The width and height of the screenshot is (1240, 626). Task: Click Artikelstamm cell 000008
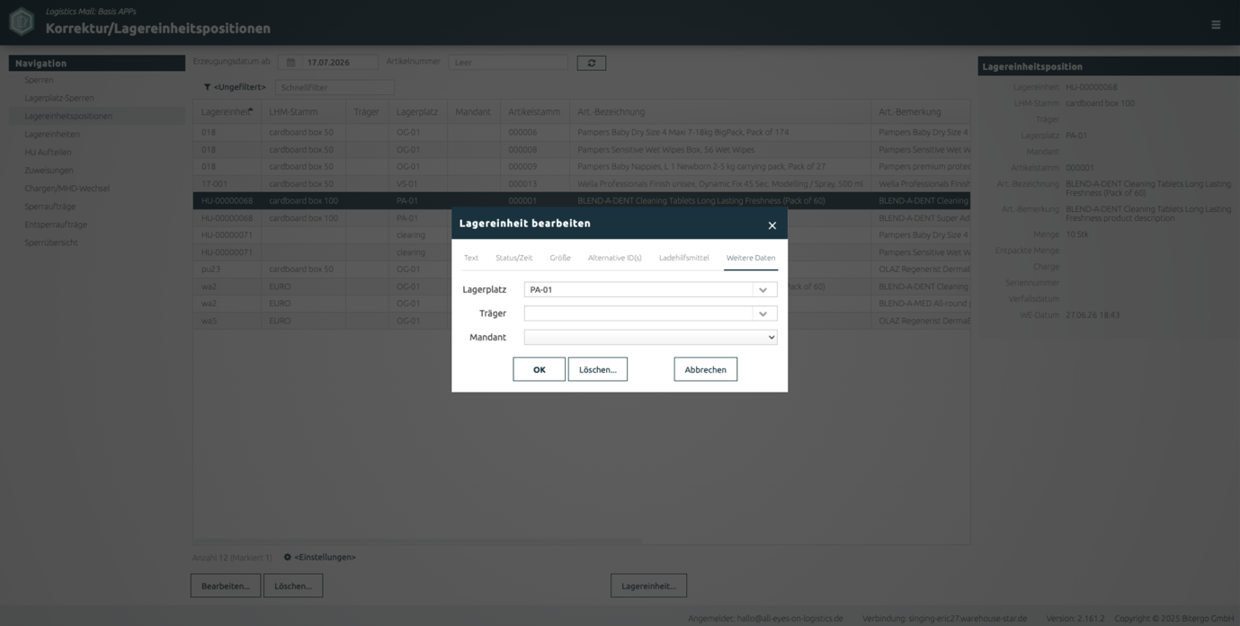pos(535,150)
